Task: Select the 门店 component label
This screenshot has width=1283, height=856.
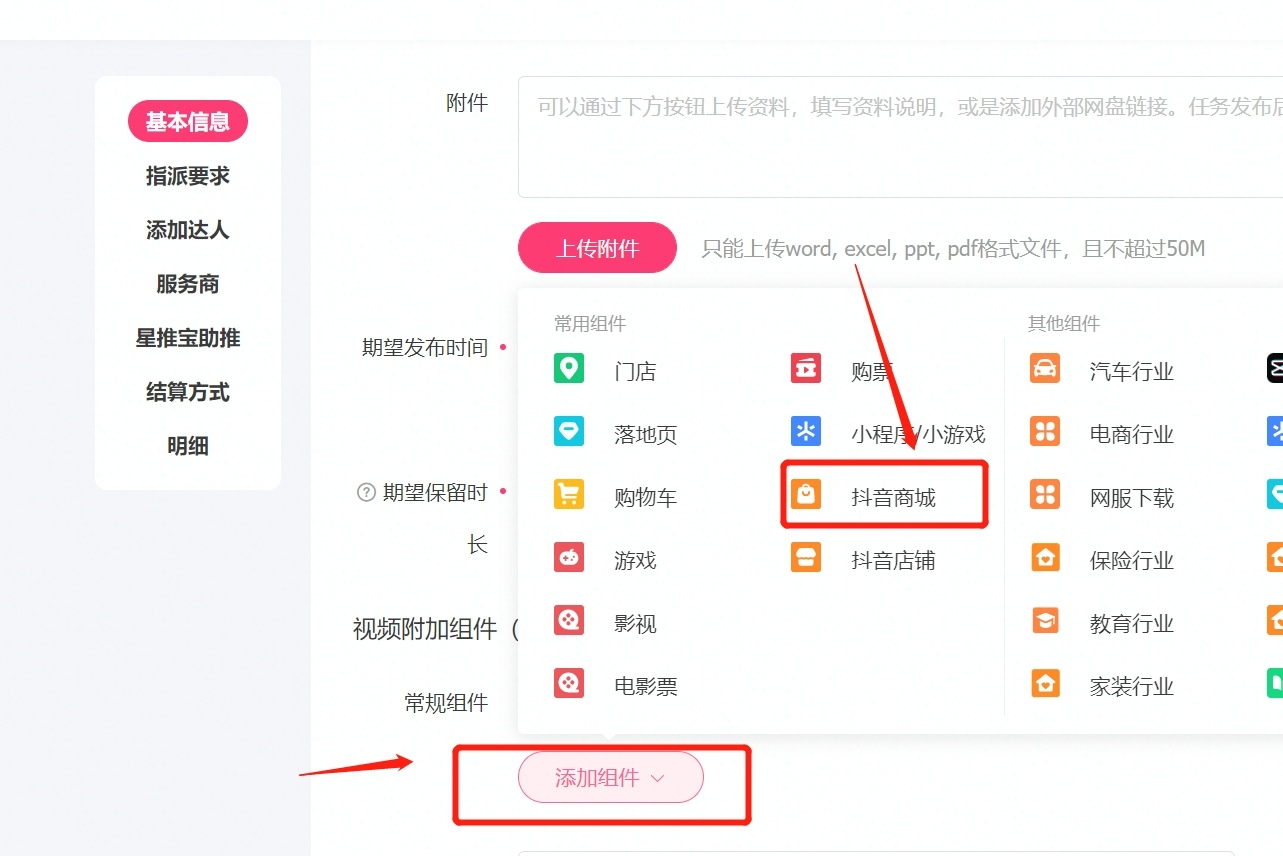Action: pos(635,372)
